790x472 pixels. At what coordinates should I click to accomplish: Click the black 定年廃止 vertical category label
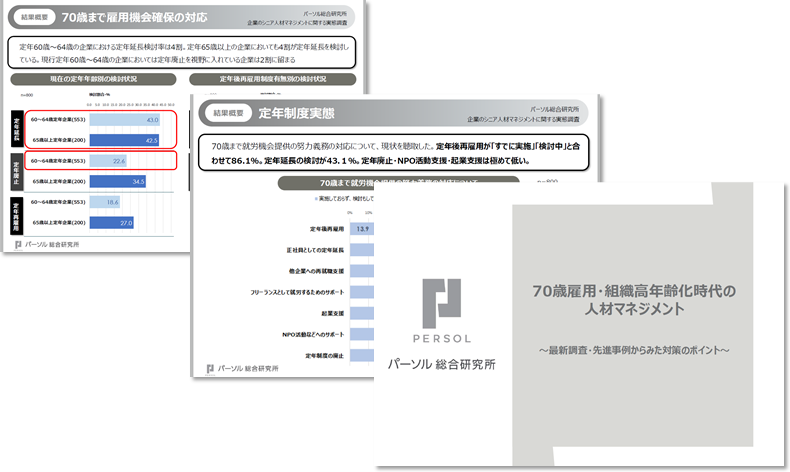coord(16,170)
